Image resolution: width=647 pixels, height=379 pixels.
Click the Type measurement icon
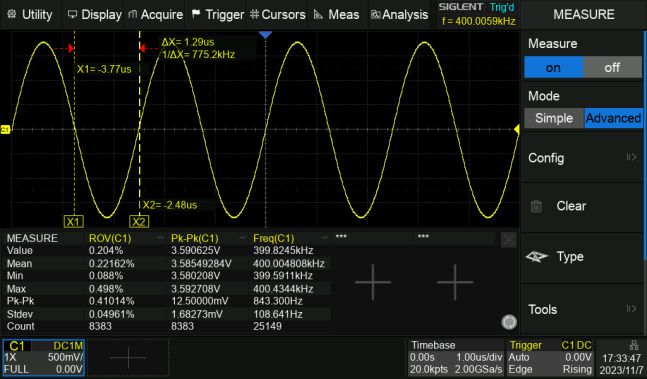coord(537,257)
